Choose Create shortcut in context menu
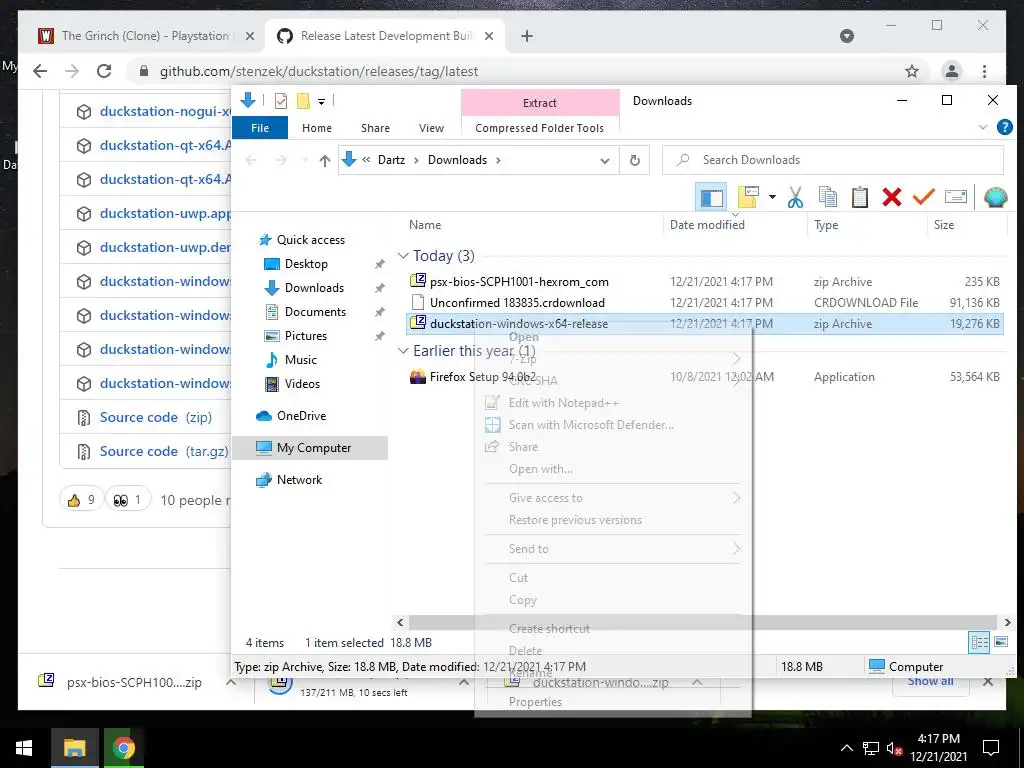Viewport: 1024px width, 768px height. pyautogui.click(x=549, y=629)
